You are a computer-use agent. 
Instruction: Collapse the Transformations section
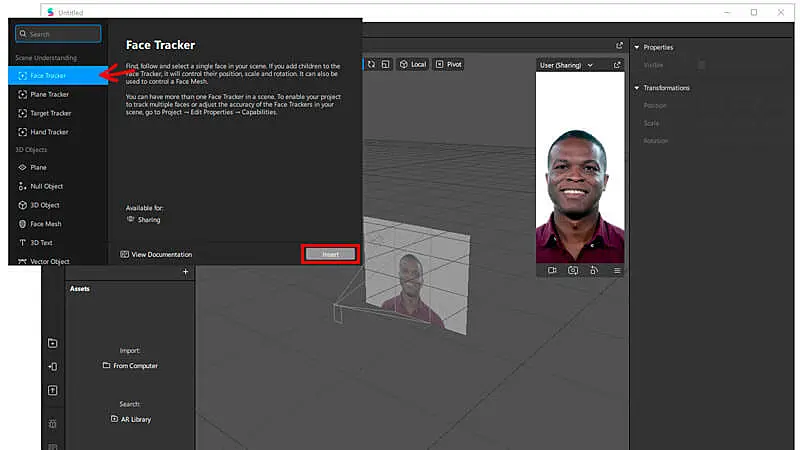coord(637,88)
